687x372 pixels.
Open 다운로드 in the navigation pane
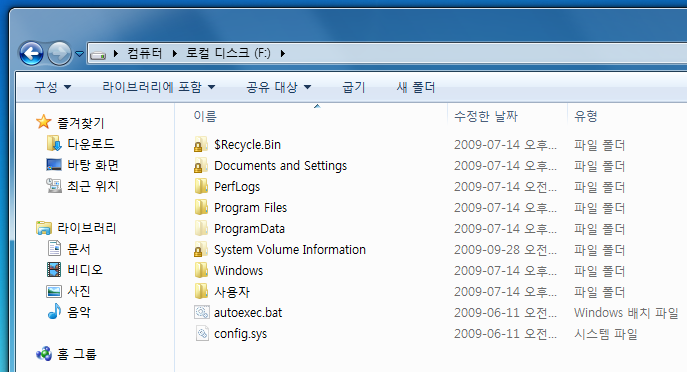pyautogui.click(x=91, y=144)
